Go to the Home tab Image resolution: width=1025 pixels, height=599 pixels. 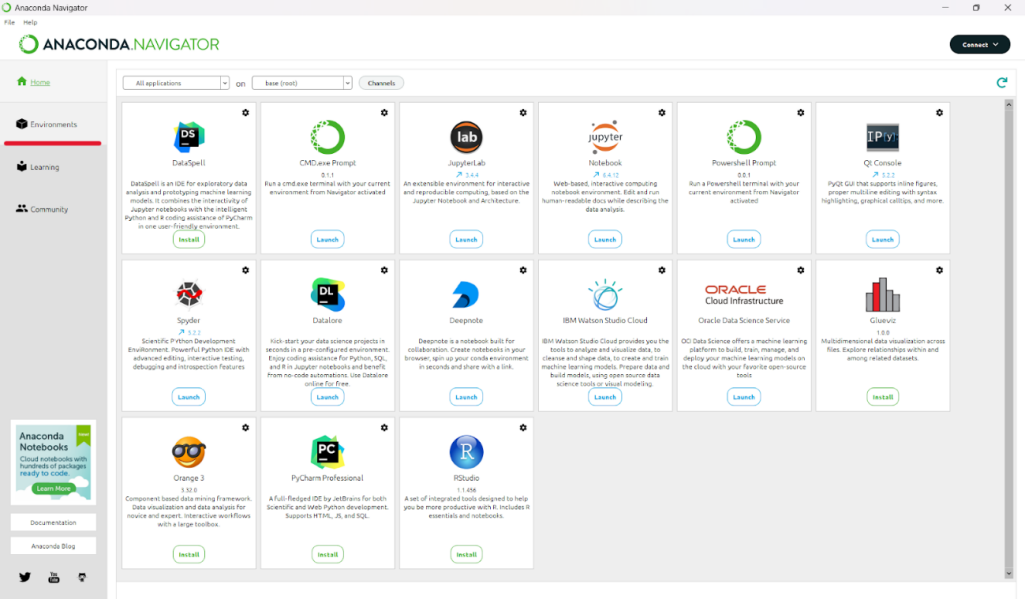[x=40, y=82]
